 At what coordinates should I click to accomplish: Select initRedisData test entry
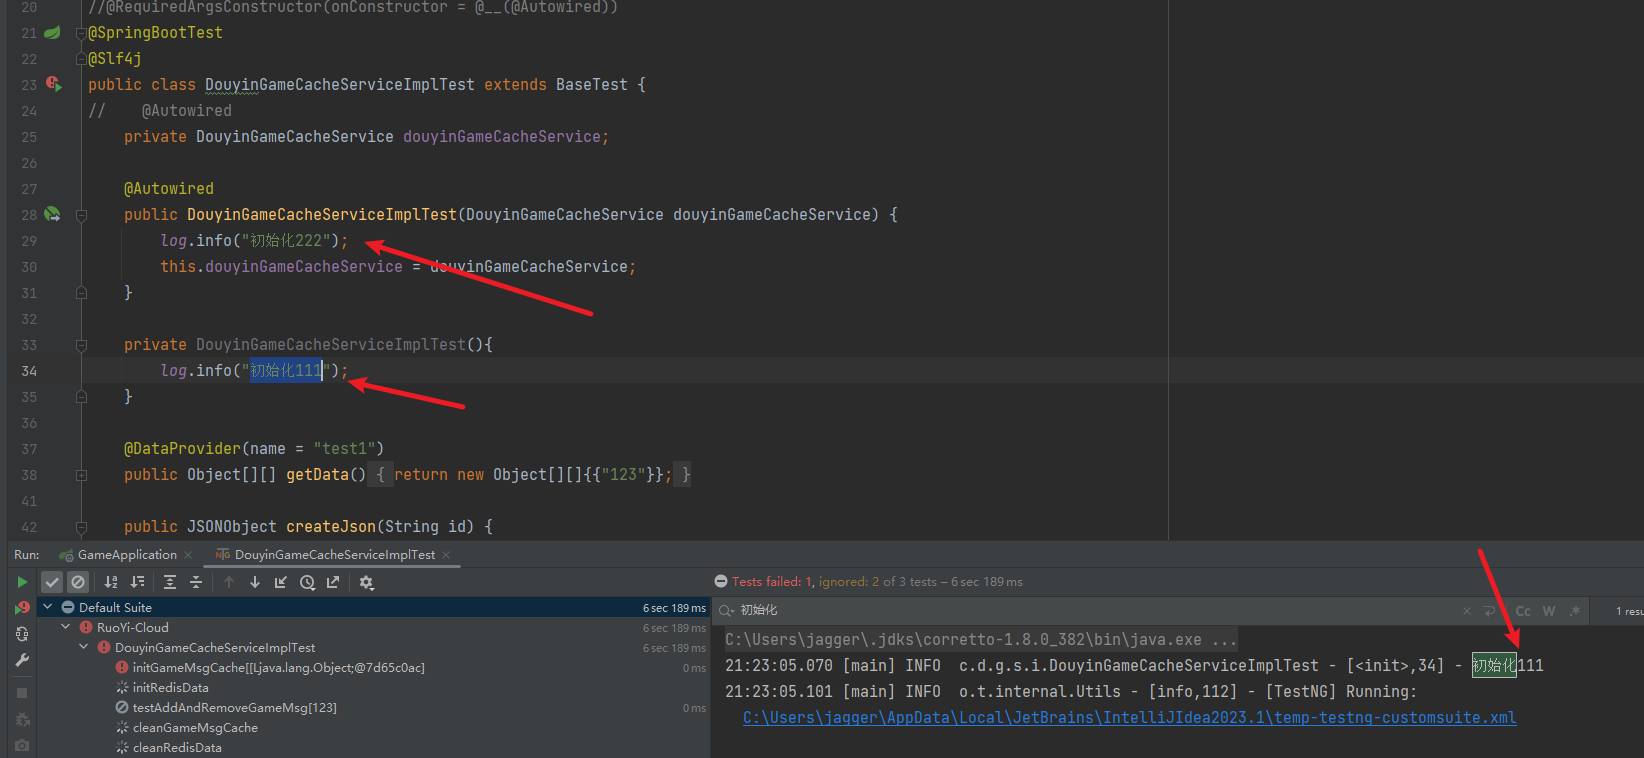point(170,687)
